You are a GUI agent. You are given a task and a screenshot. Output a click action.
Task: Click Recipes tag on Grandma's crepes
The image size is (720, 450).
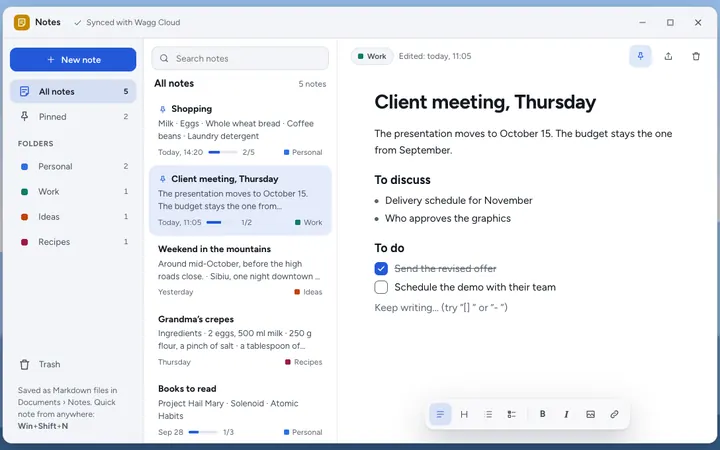304,362
